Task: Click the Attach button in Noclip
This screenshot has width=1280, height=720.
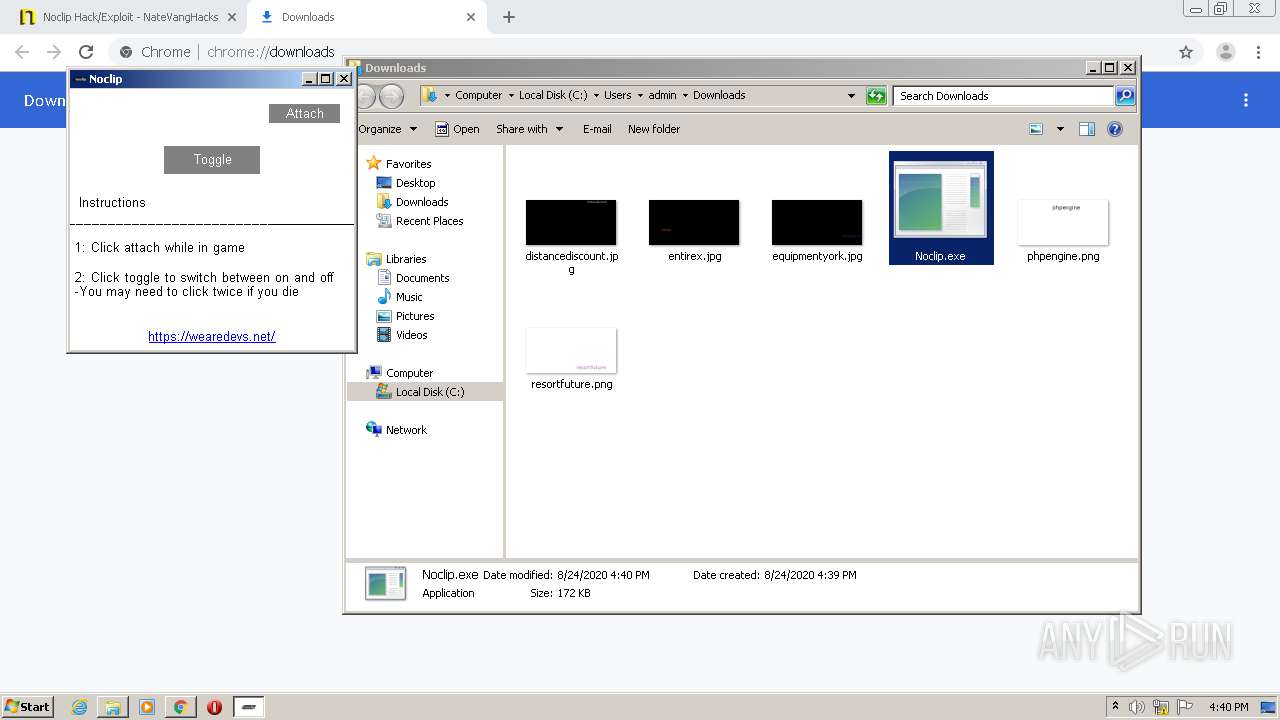Action: pos(304,114)
